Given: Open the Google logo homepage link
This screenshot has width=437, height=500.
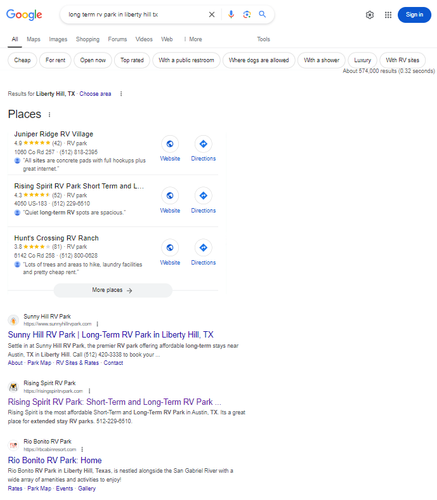Looking at the screenshot, I should click(24, 14).
